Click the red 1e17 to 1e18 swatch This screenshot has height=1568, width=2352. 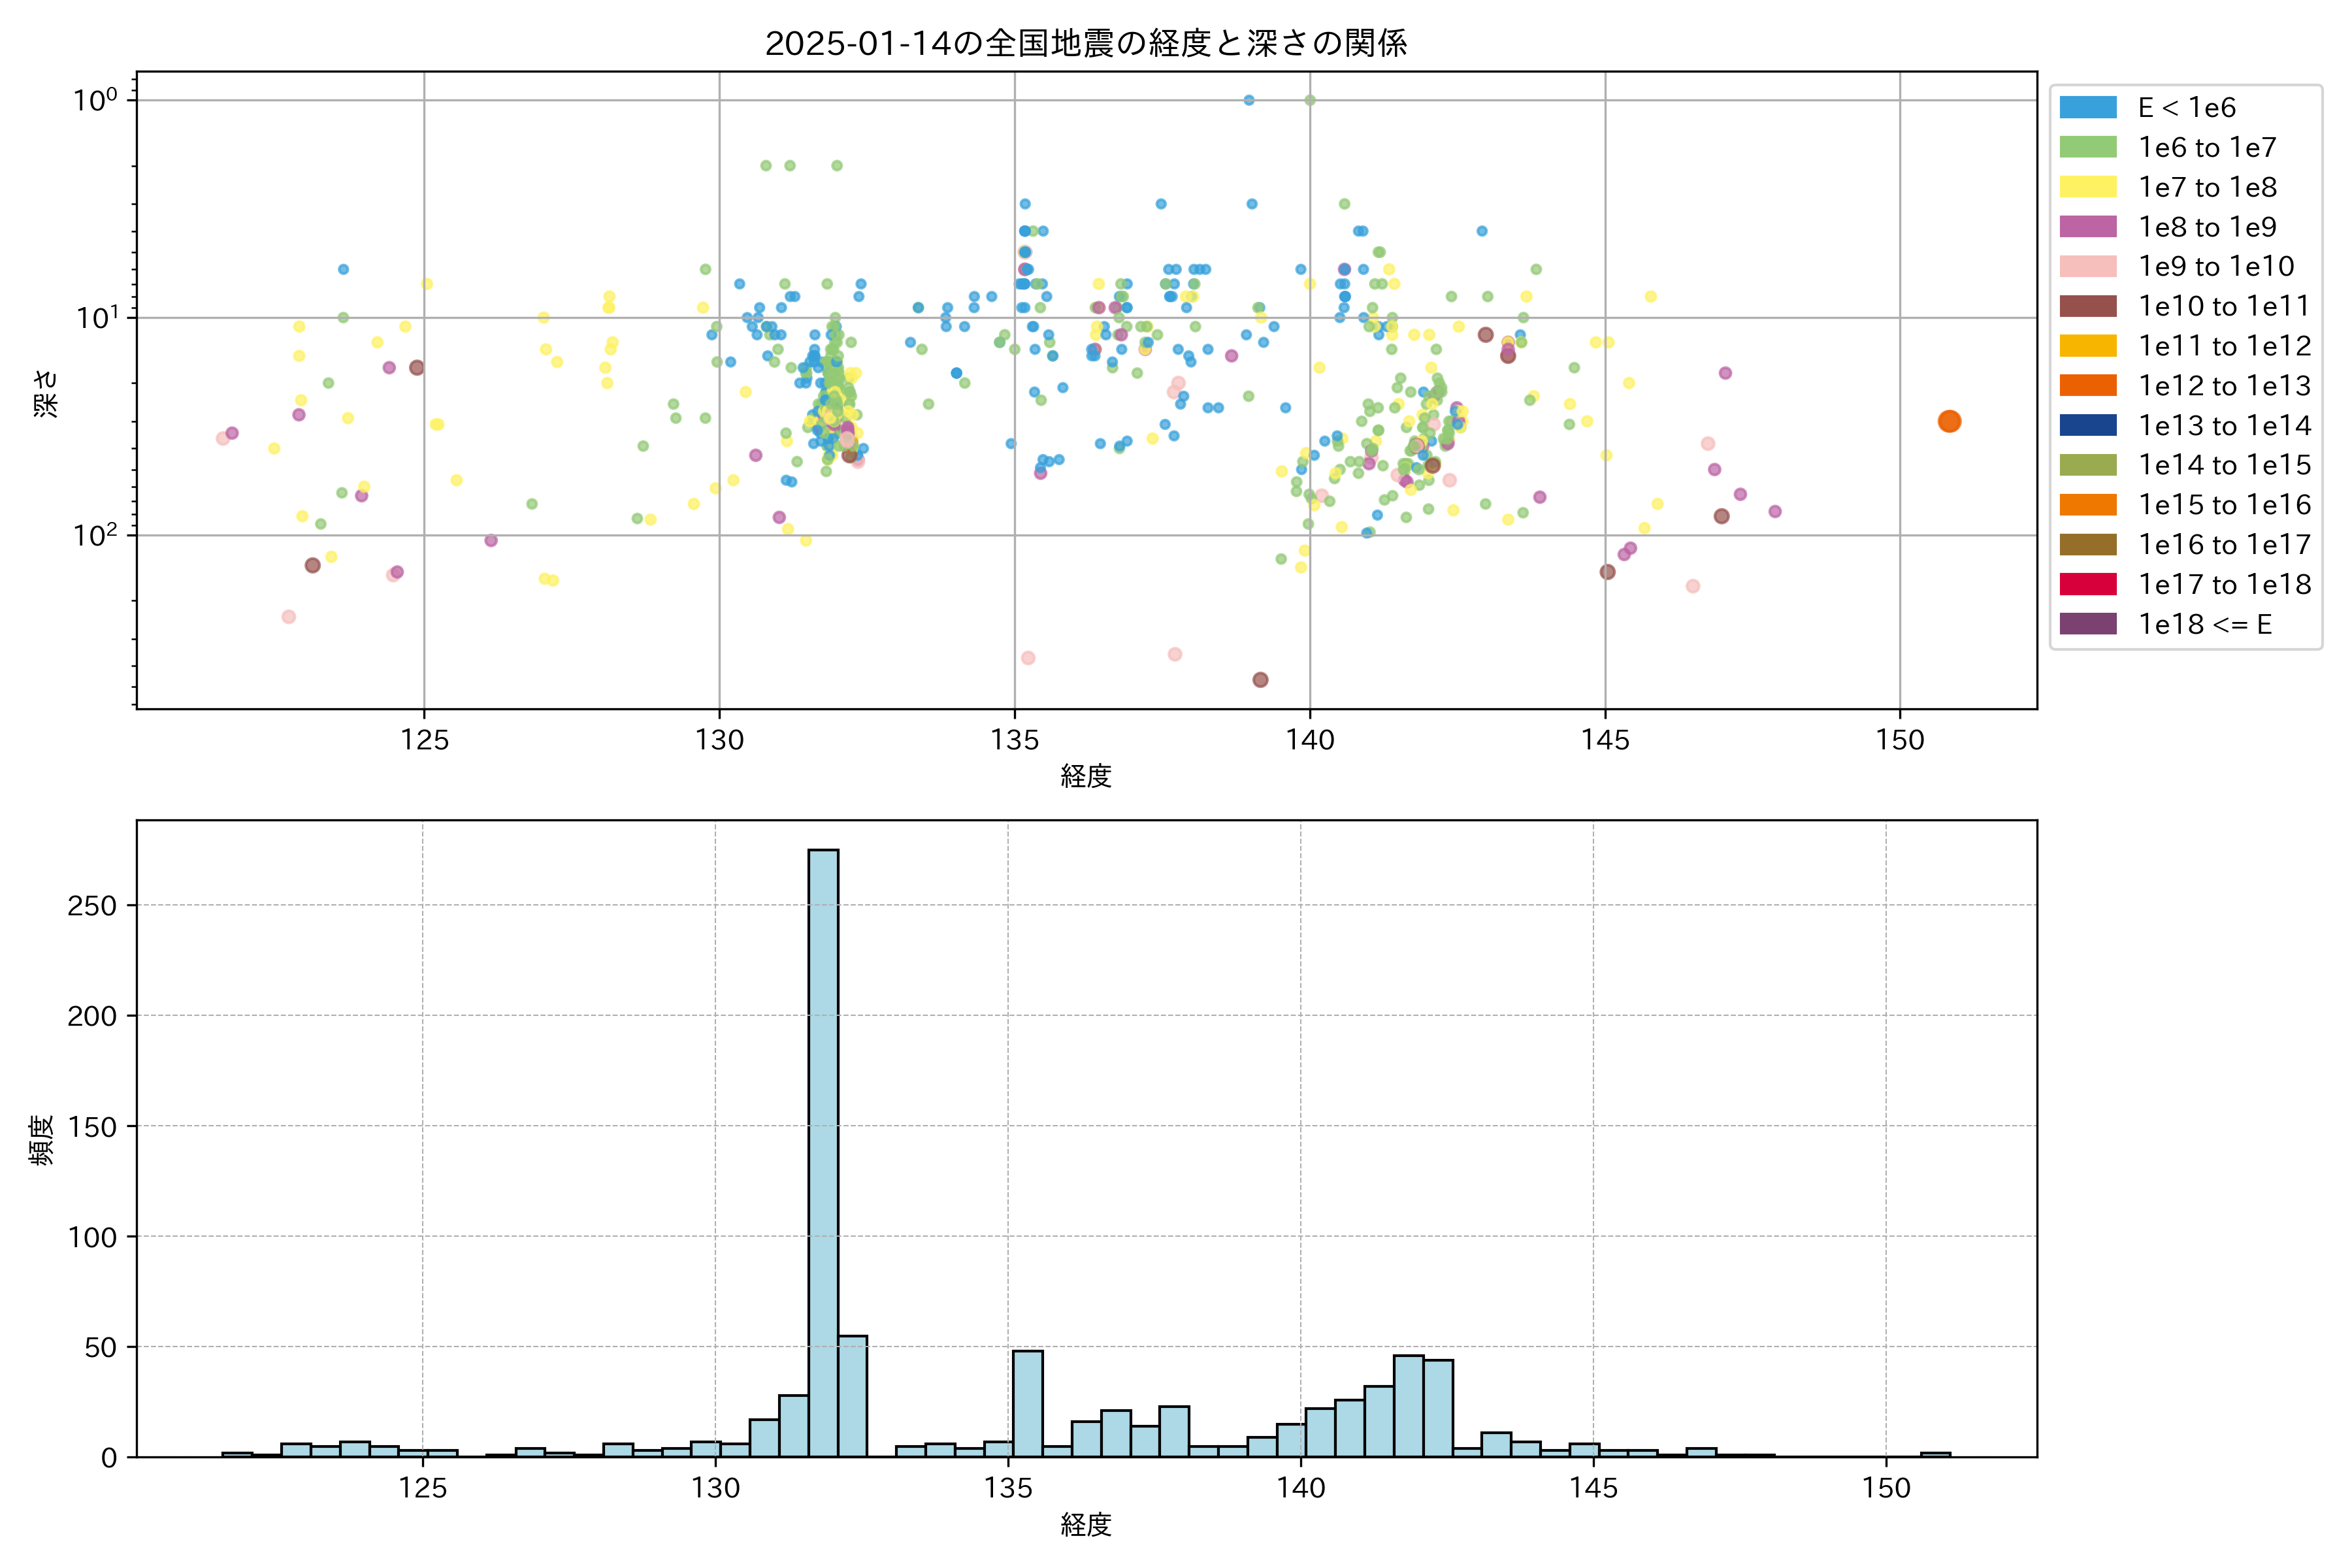(x=2088, y=584)
